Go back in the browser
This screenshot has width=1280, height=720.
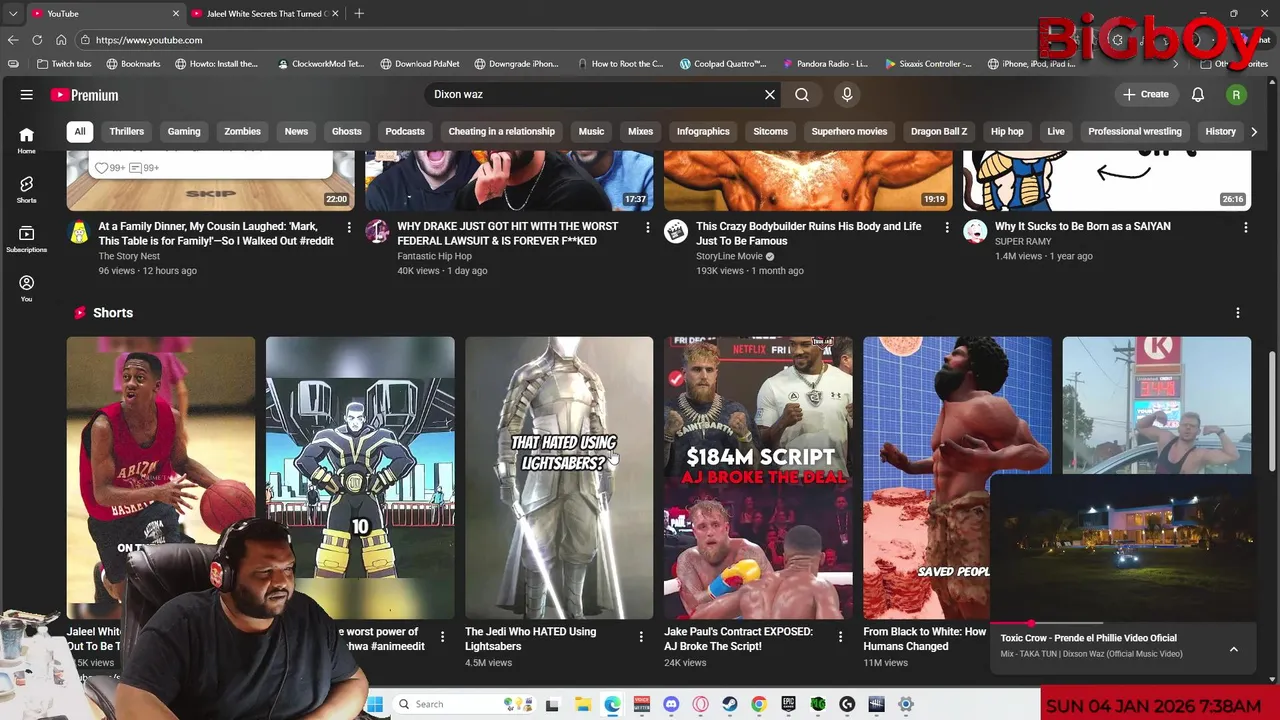tap(13, 40)
